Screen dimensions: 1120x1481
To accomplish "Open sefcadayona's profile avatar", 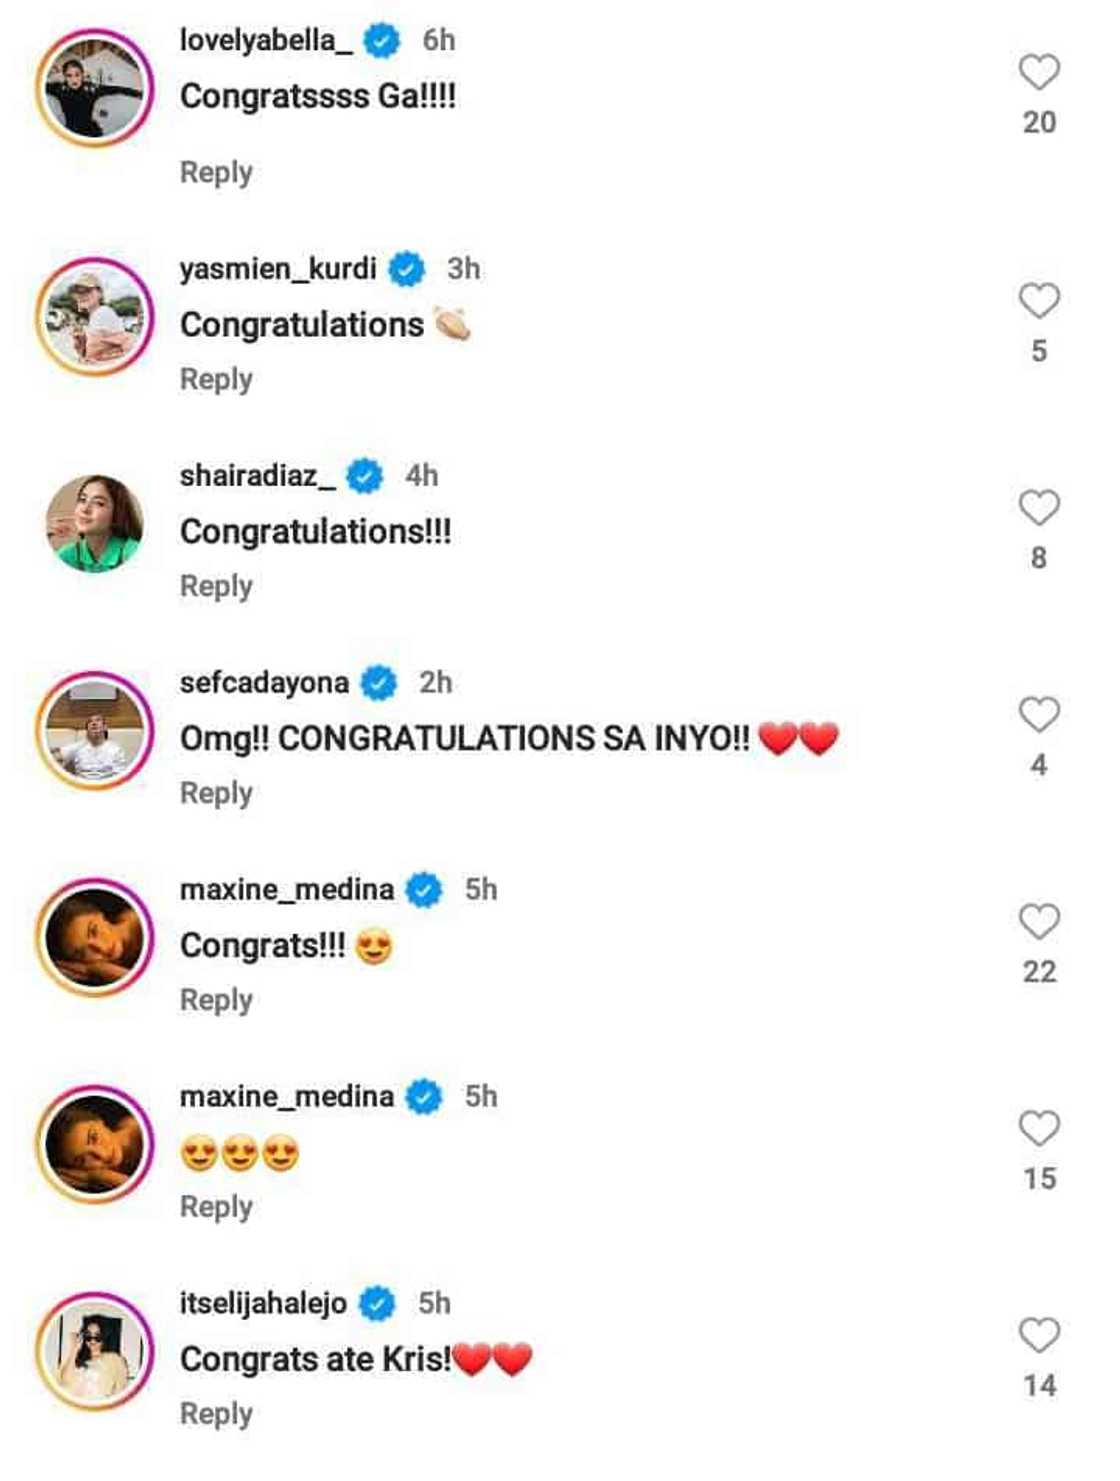I will pyautogui.click(x=95, y=731).
